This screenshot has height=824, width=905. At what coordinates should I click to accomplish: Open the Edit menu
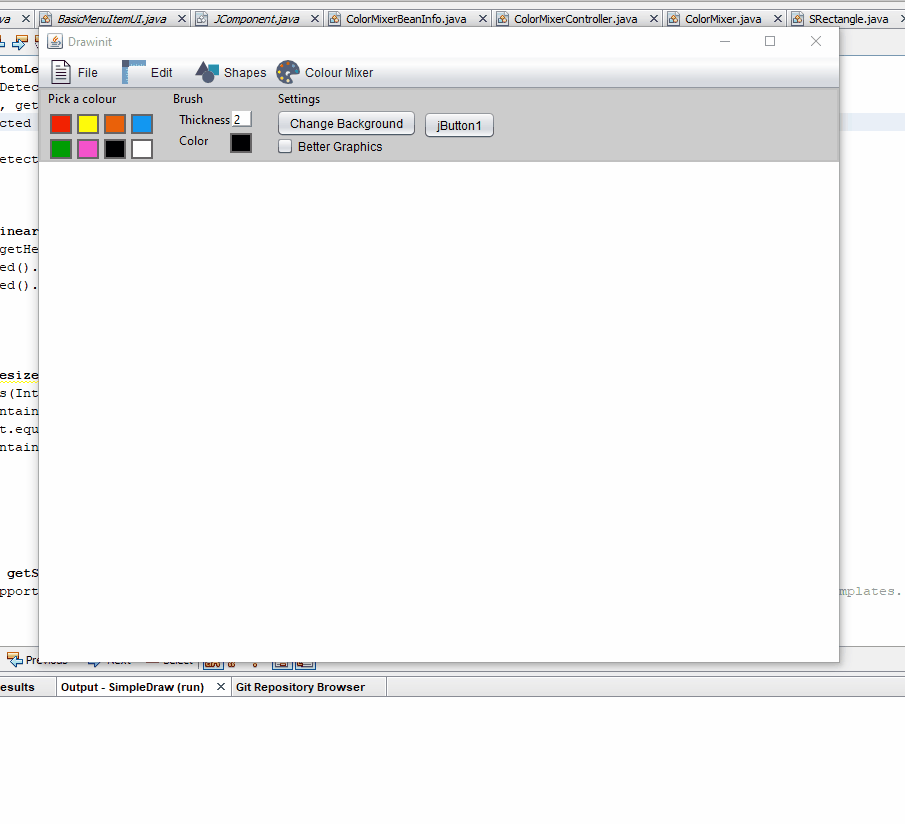tap(147, 73)
